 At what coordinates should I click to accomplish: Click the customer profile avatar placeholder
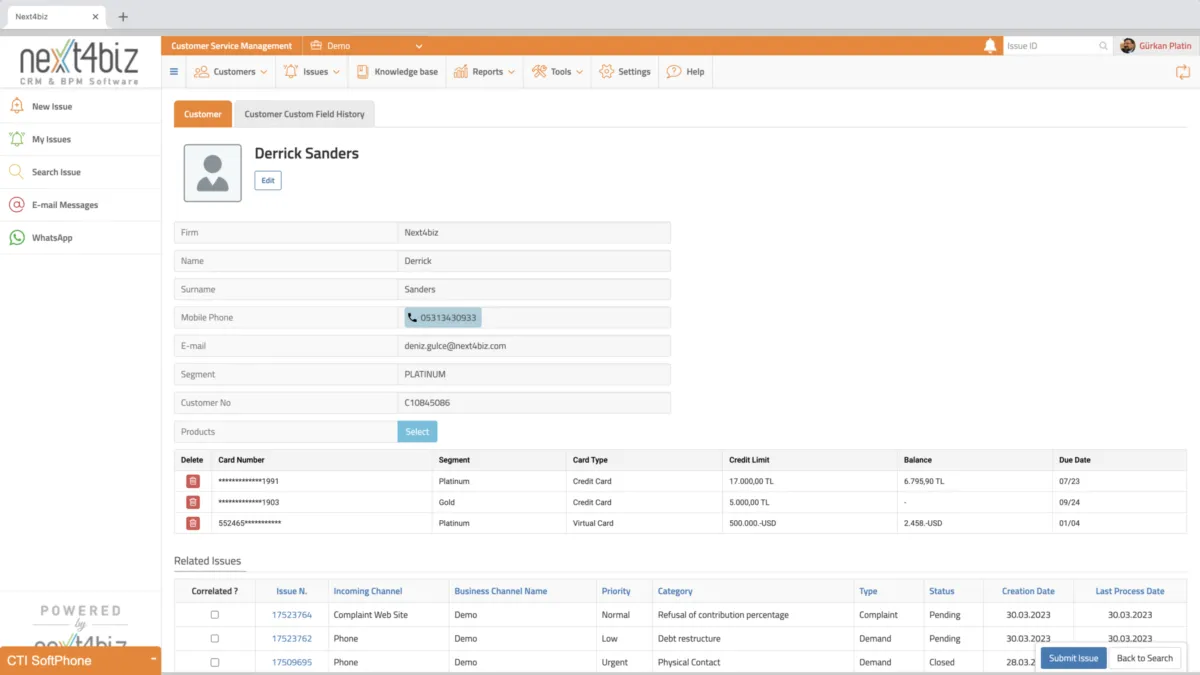point(212,173)
